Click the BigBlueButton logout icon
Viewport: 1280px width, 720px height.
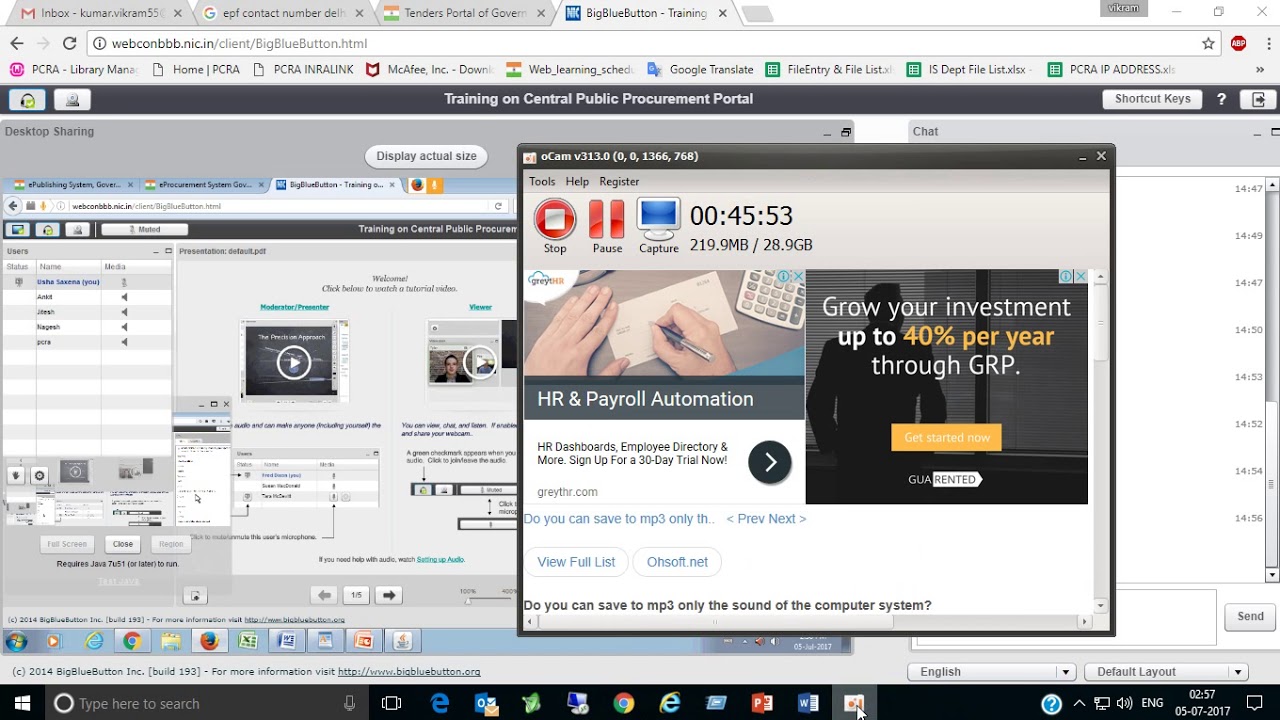tap(1258, 100)
